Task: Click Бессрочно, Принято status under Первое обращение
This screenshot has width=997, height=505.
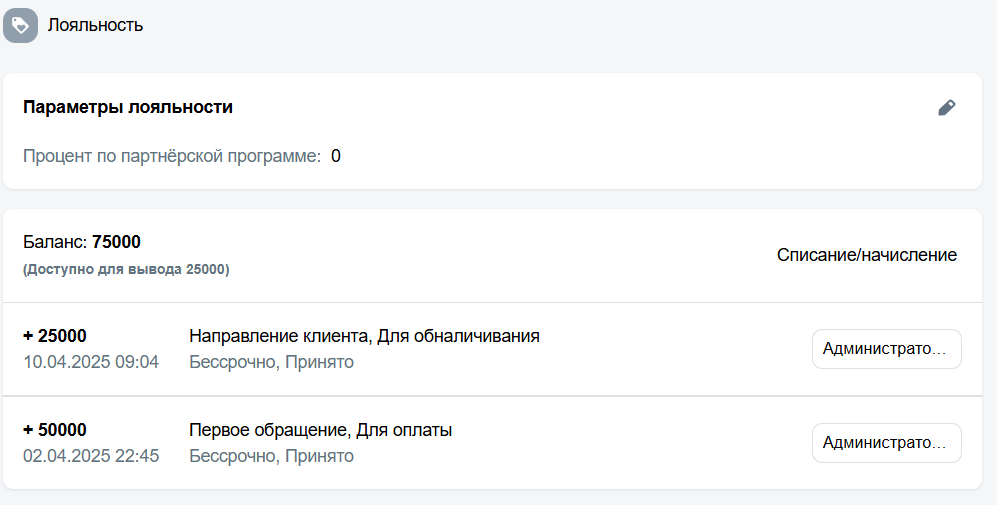Action: [272, 457]
